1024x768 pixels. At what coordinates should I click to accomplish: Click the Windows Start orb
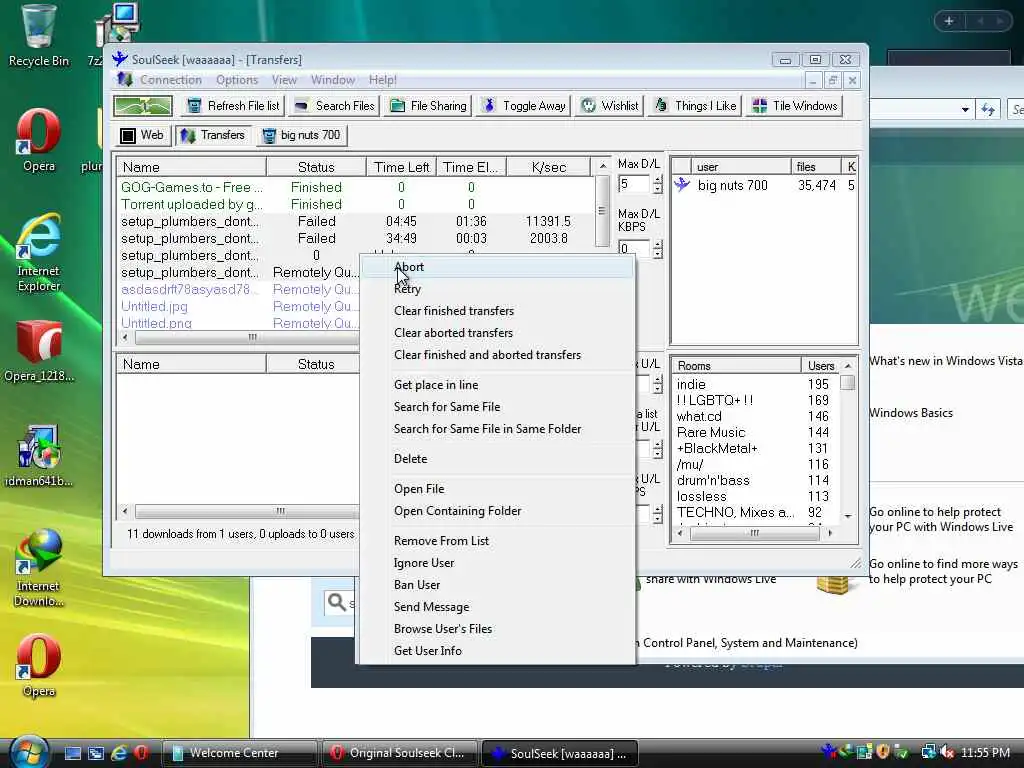point(29,751)
